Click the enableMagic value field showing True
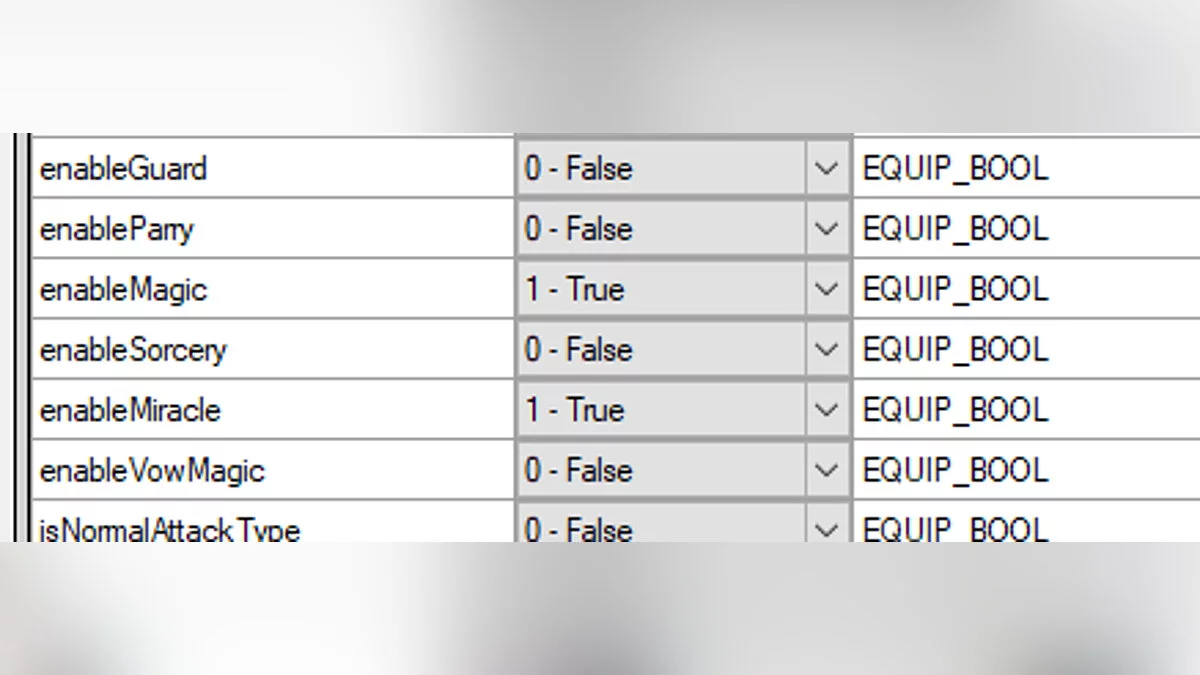Image resolution: width=1200 pixels, height=675 pixels. (660, 289)
